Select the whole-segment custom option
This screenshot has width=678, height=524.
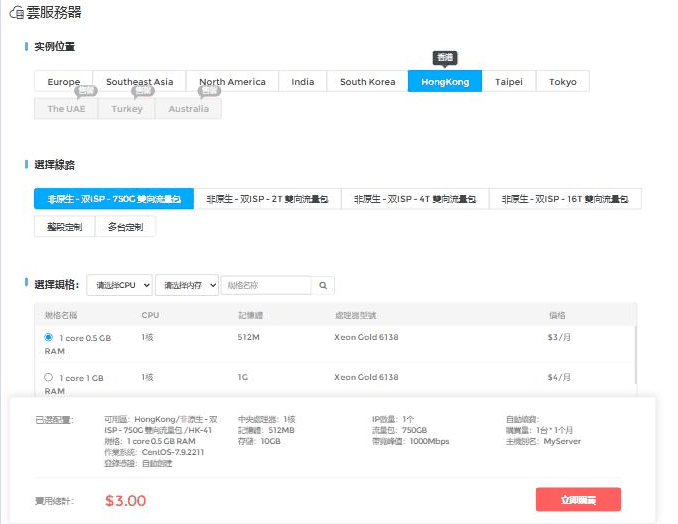[x=64, y=227]
